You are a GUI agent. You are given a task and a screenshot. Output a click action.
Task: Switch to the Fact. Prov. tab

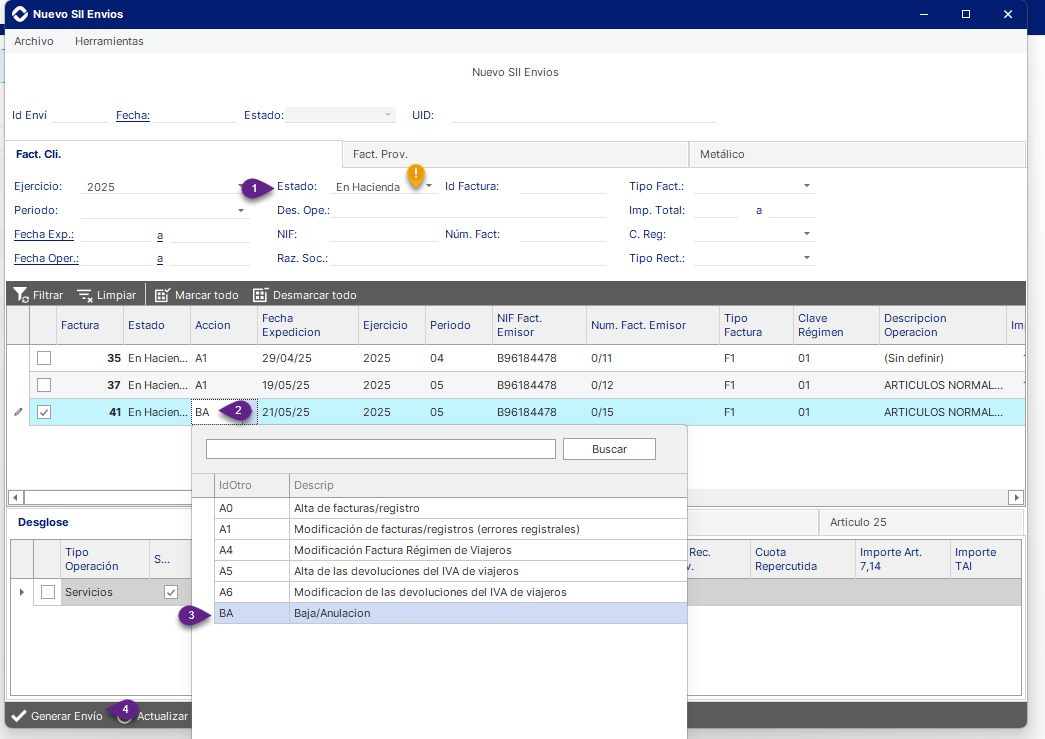click(515, 154)
